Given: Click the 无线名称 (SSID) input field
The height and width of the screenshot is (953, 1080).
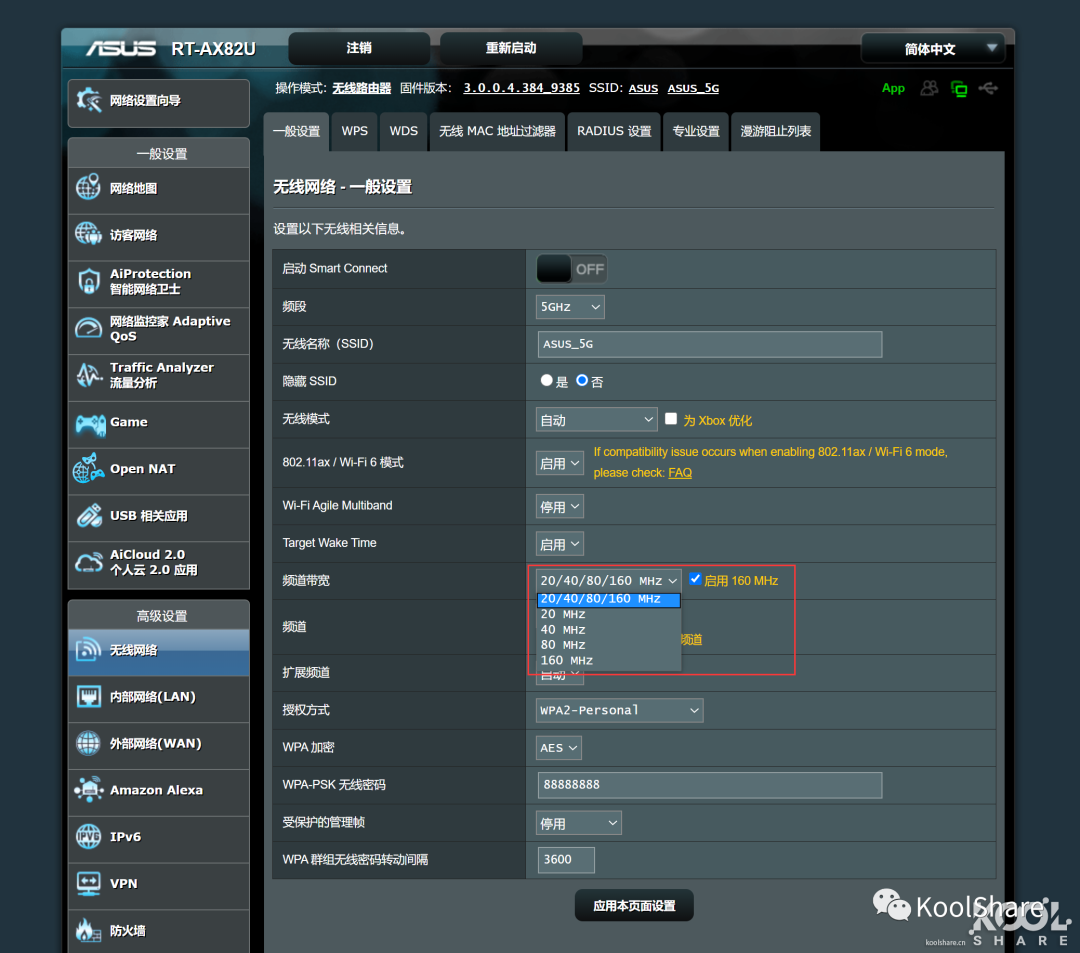Looking at the screenshot, I should tap(709, 344).
